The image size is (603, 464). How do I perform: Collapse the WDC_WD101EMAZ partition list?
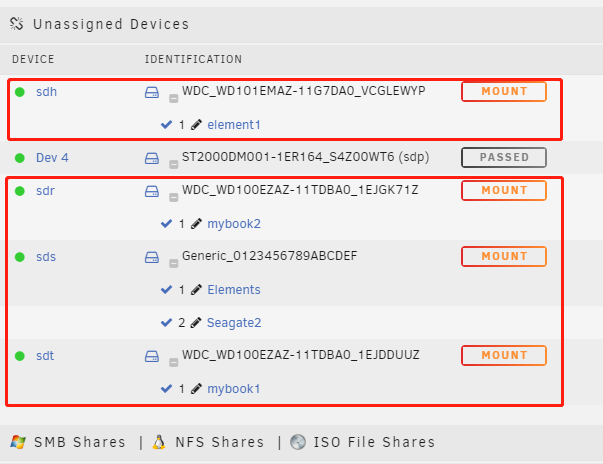[173, 99]
